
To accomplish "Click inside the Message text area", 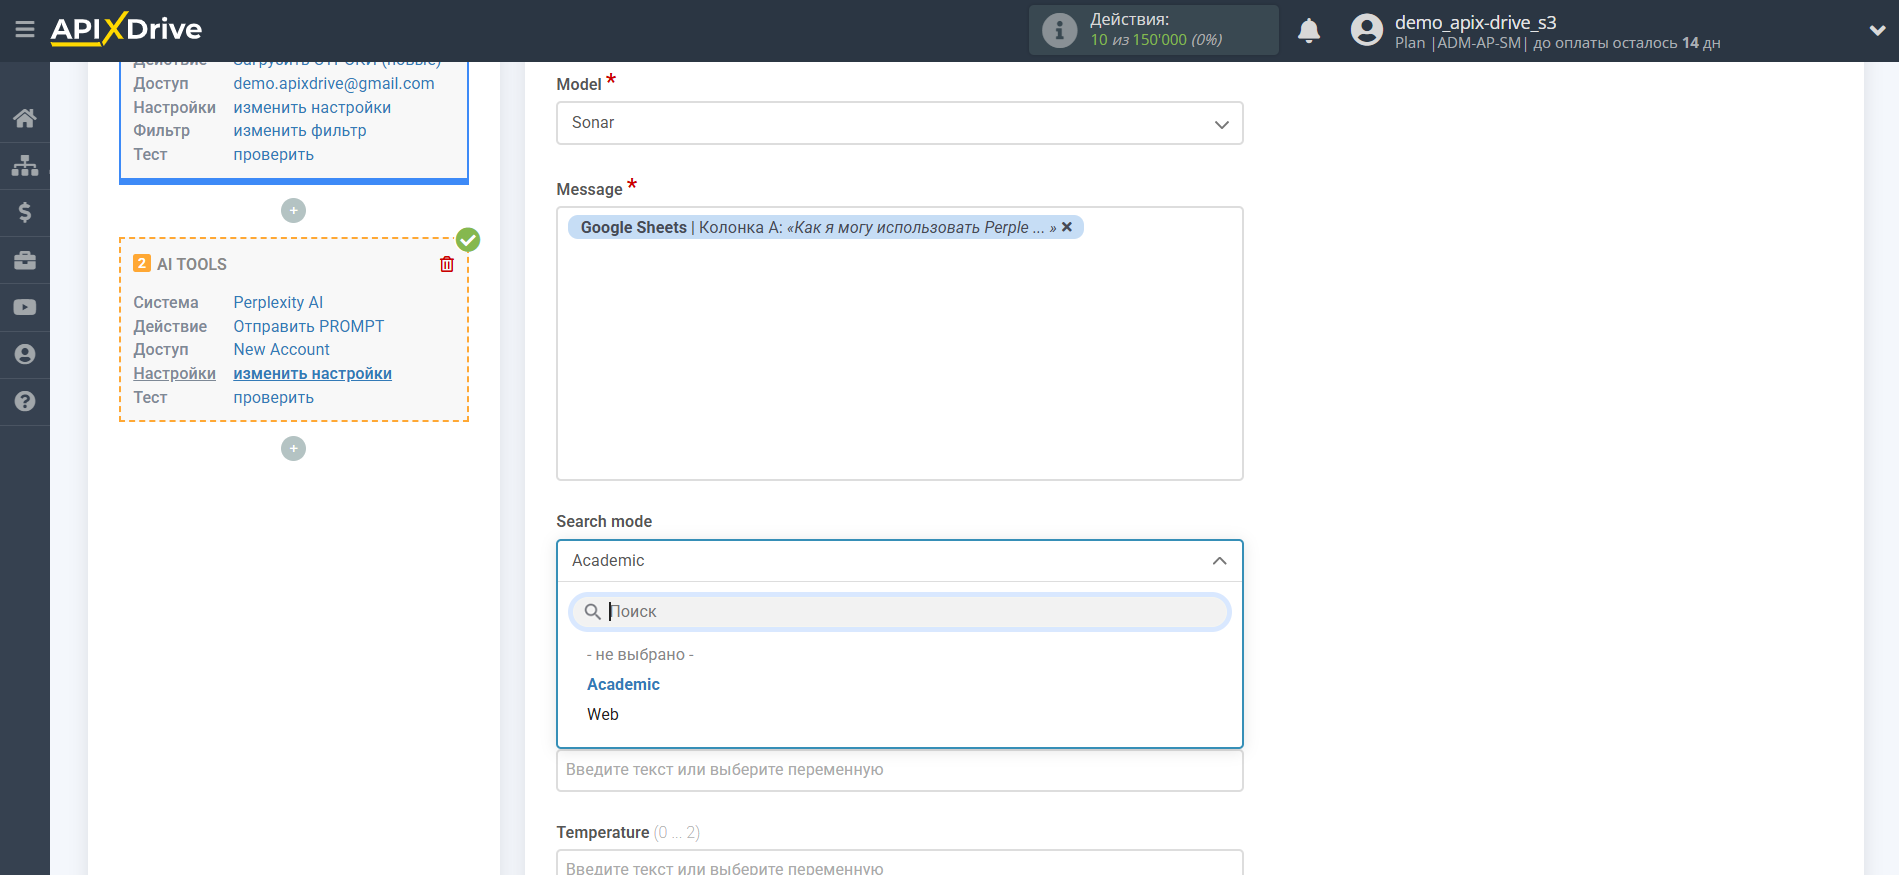I will 899,343.
